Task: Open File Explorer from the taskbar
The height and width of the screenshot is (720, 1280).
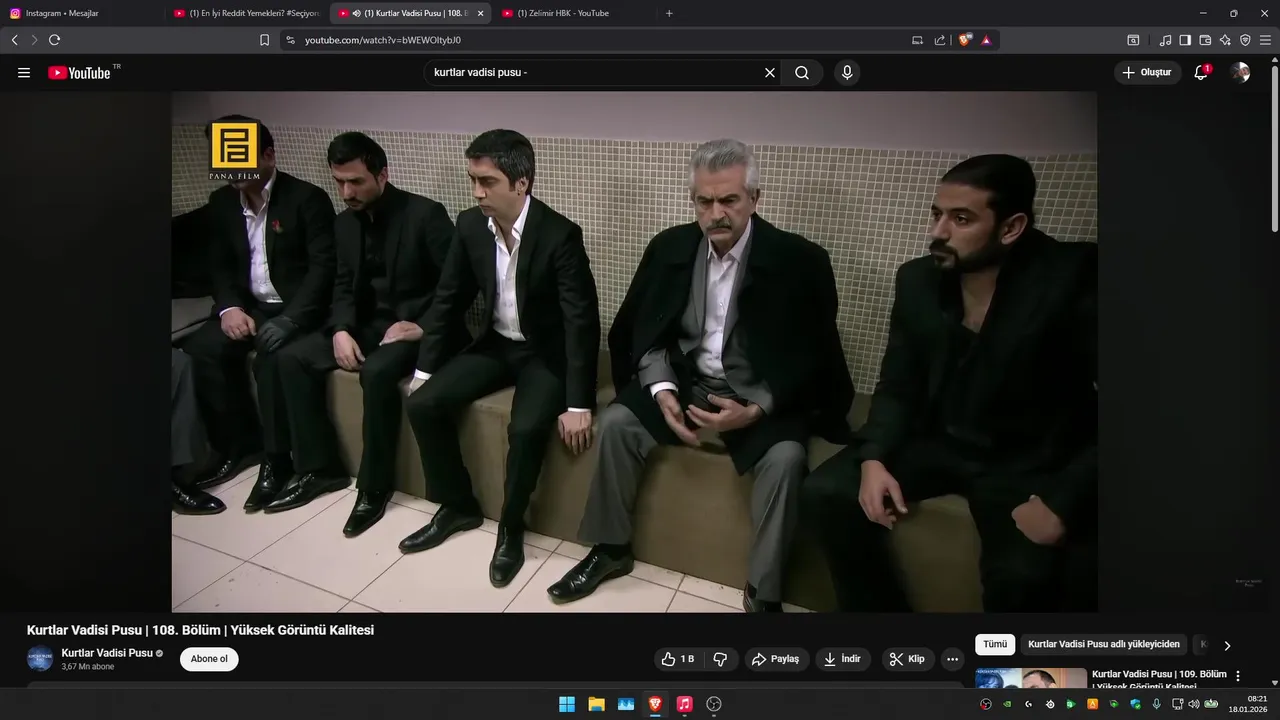Action: pos(596,704)
